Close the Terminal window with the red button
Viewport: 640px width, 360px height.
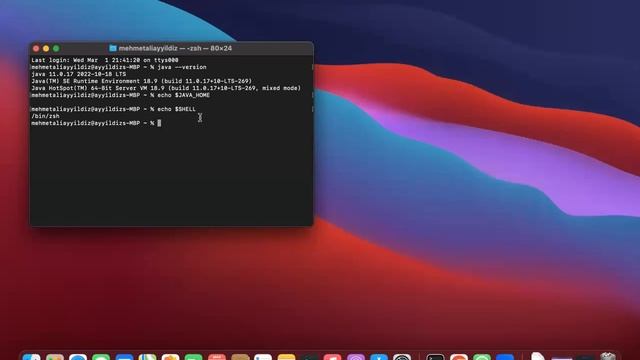[36, 49]
